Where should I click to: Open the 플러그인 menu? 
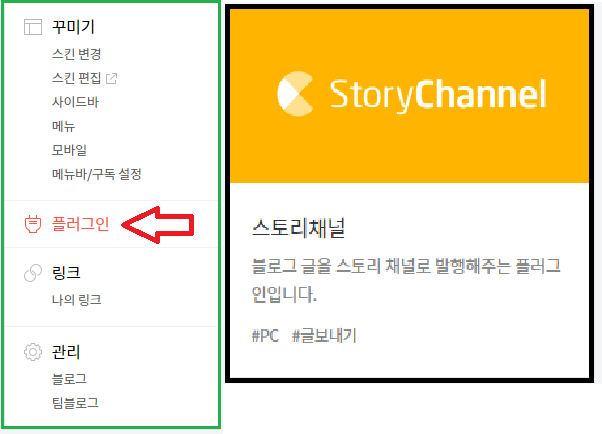coord(80,224)
